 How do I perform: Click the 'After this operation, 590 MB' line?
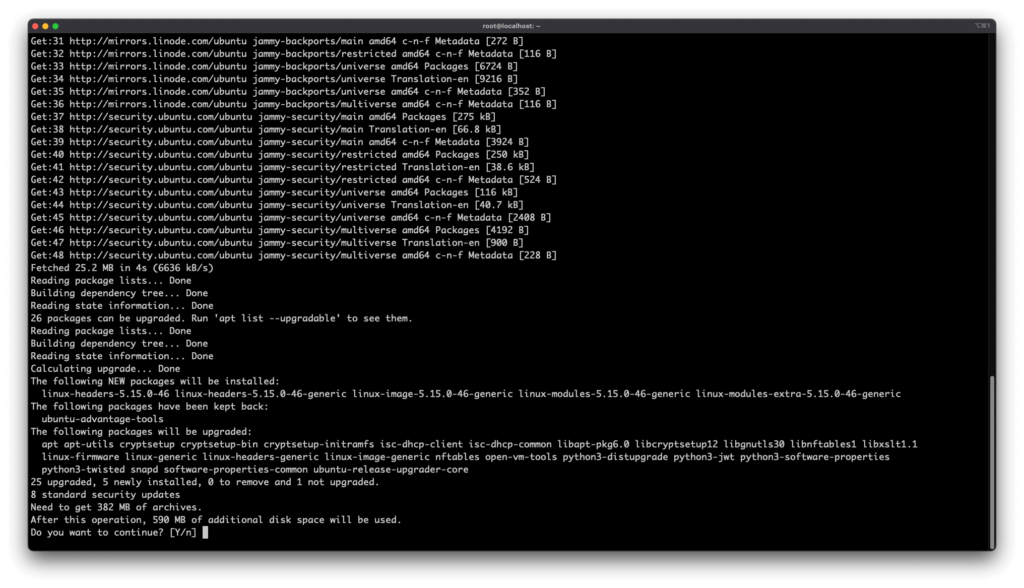[216, 520]
